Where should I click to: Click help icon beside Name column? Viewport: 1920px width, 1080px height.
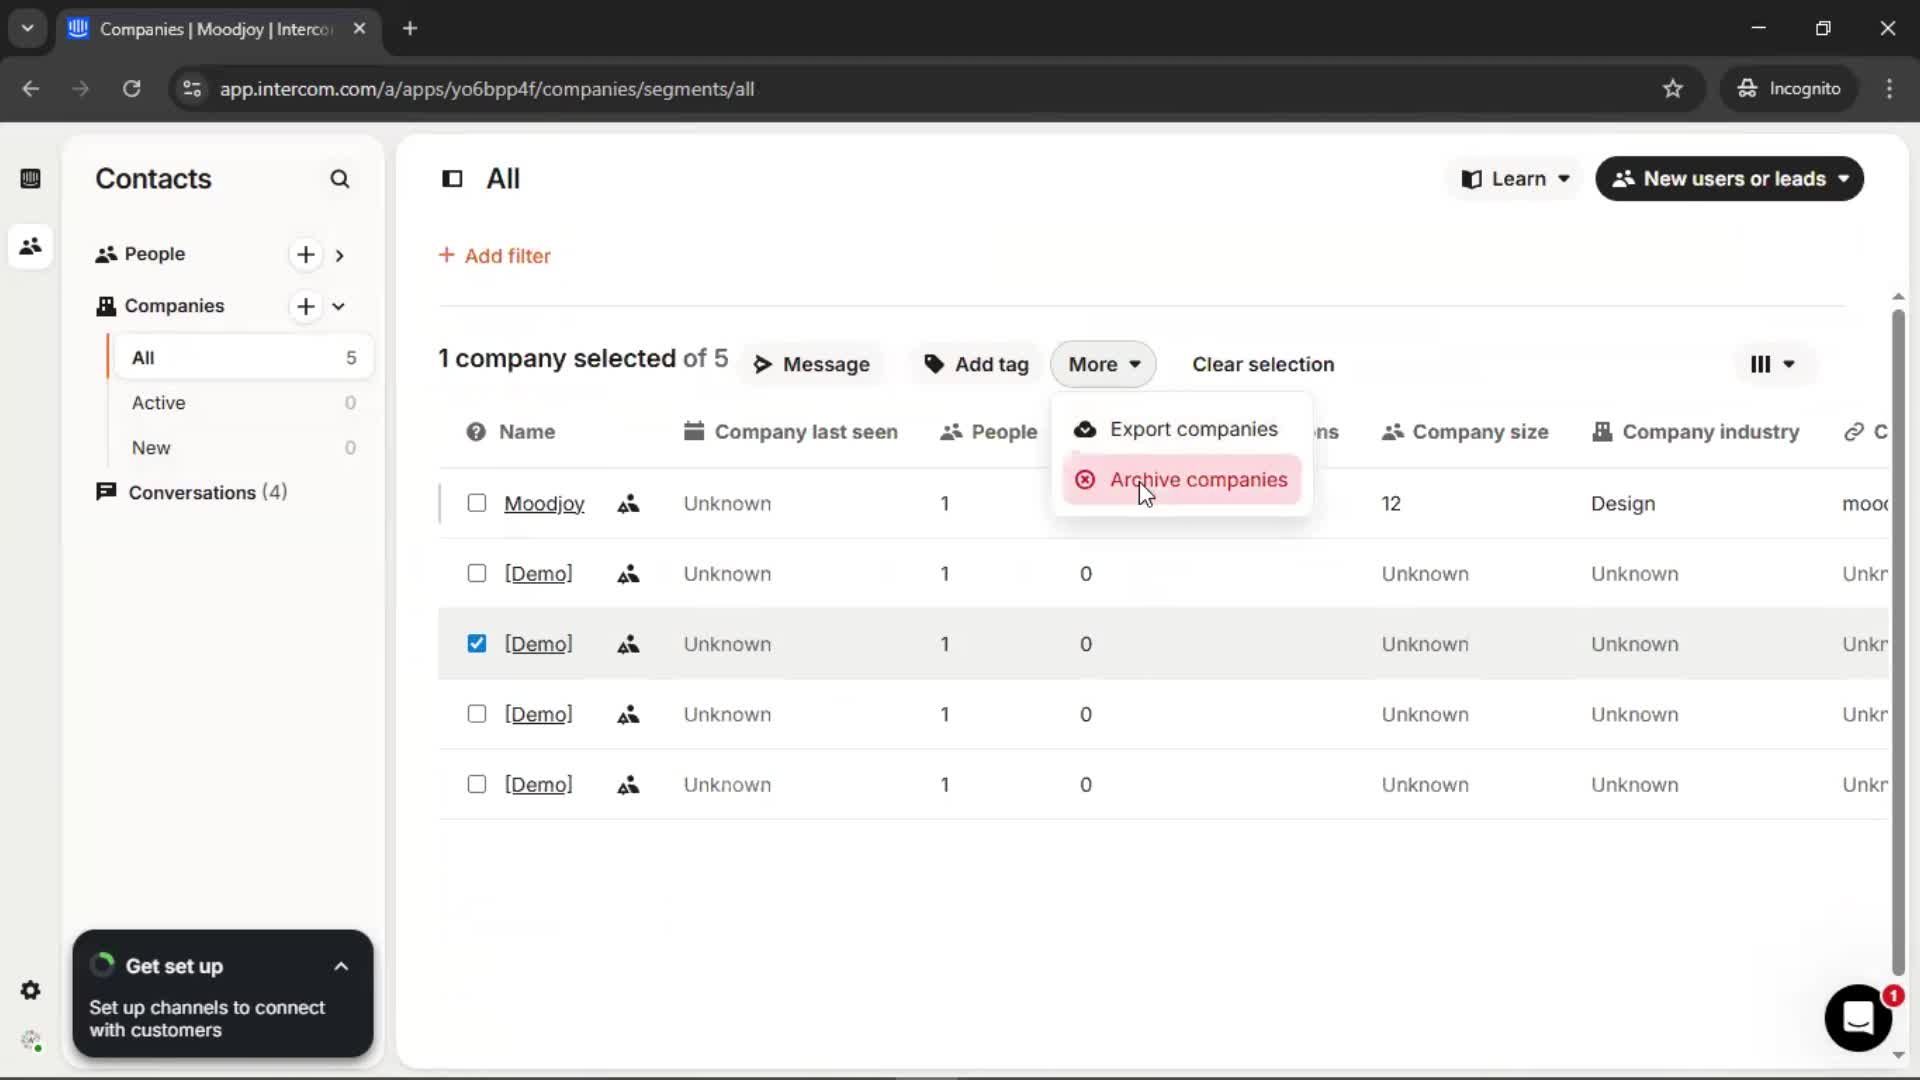tap(476, 432)
